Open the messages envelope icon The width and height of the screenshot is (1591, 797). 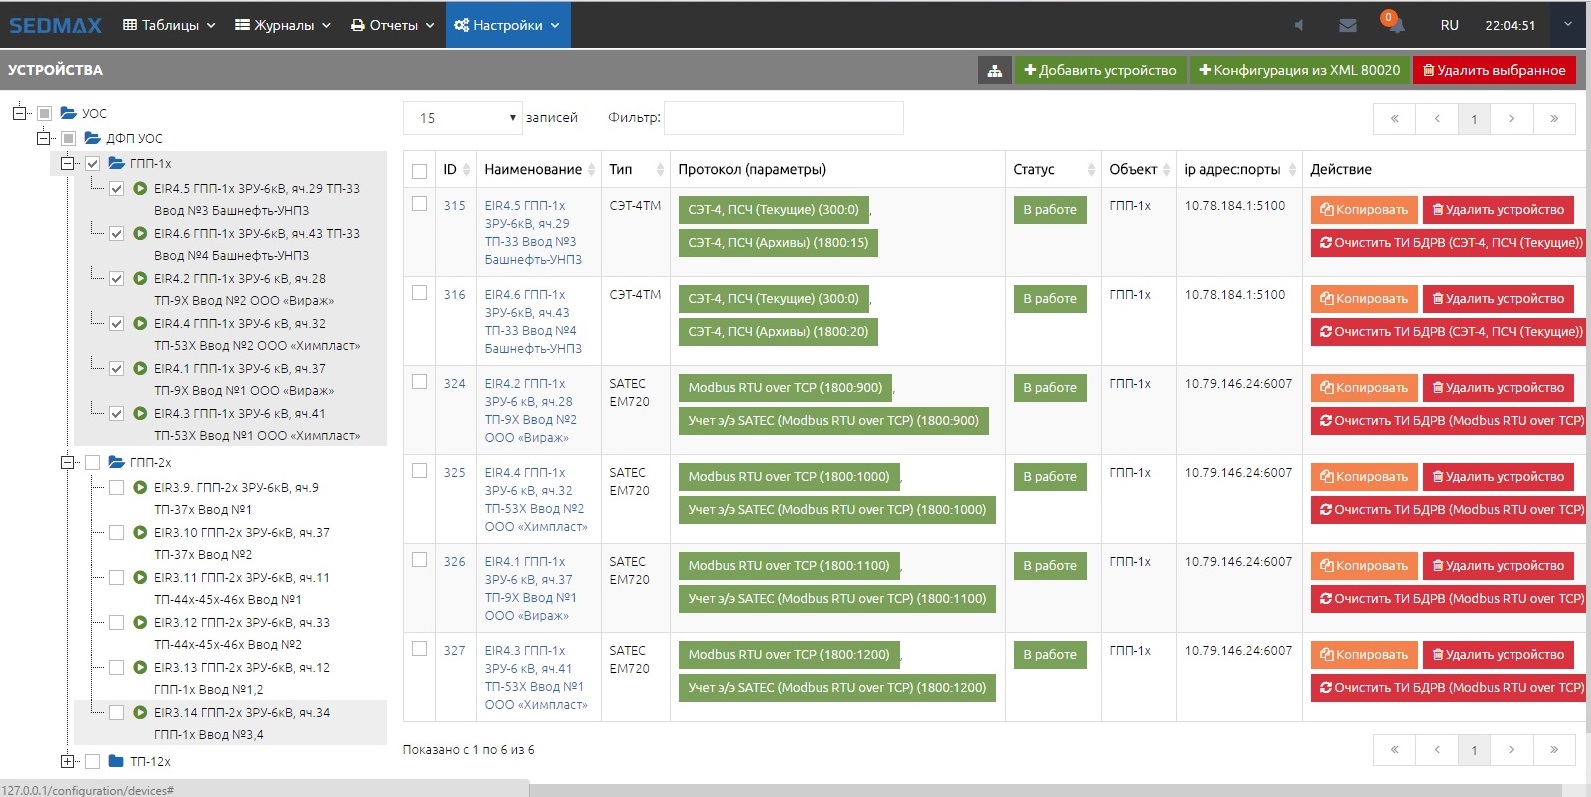1348,25
